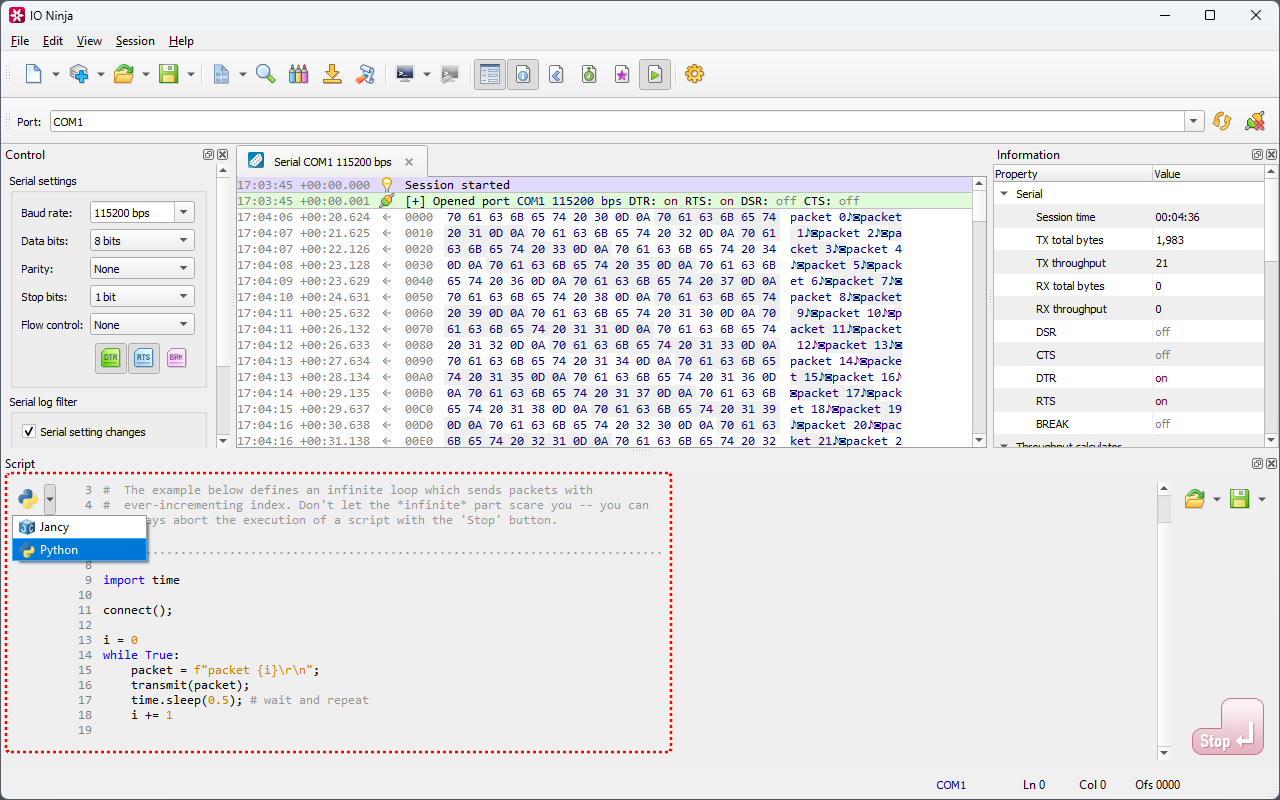Toggle the pink BRK break button

[177, 357]
